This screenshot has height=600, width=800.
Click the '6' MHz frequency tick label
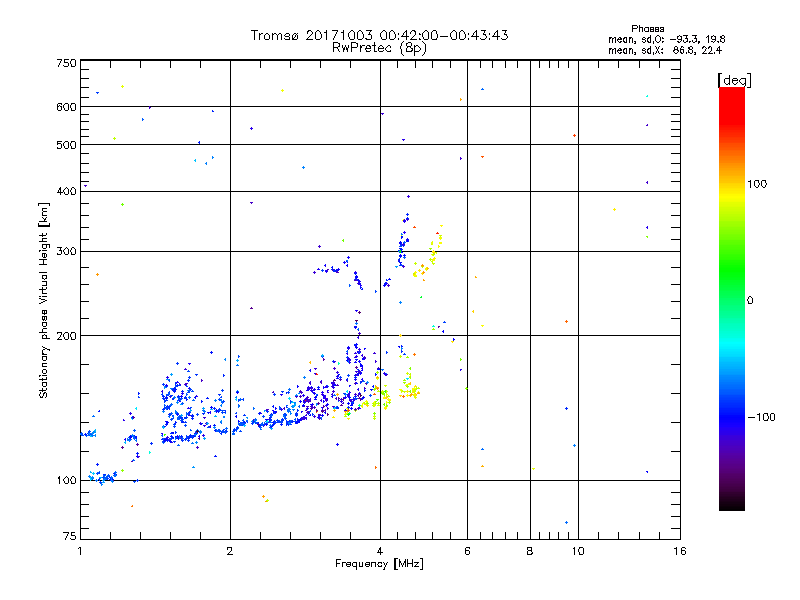[x=467, y=551]
